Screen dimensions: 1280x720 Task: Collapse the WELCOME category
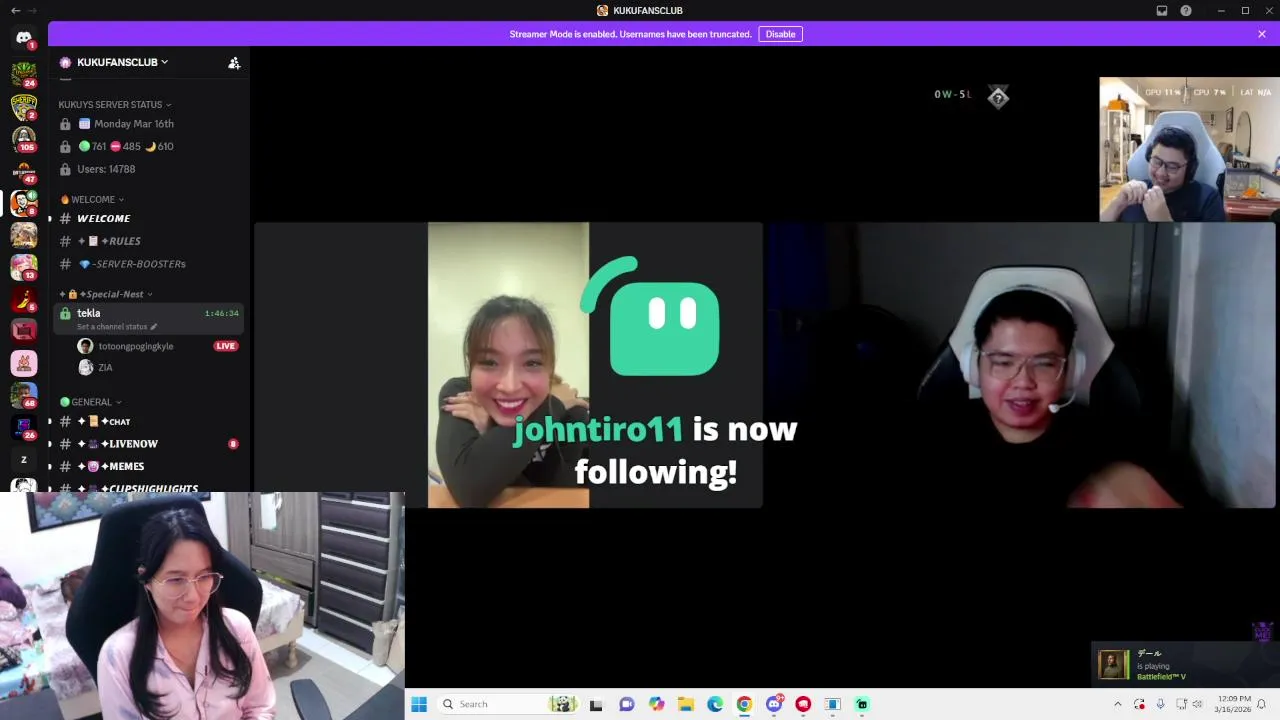92,199
